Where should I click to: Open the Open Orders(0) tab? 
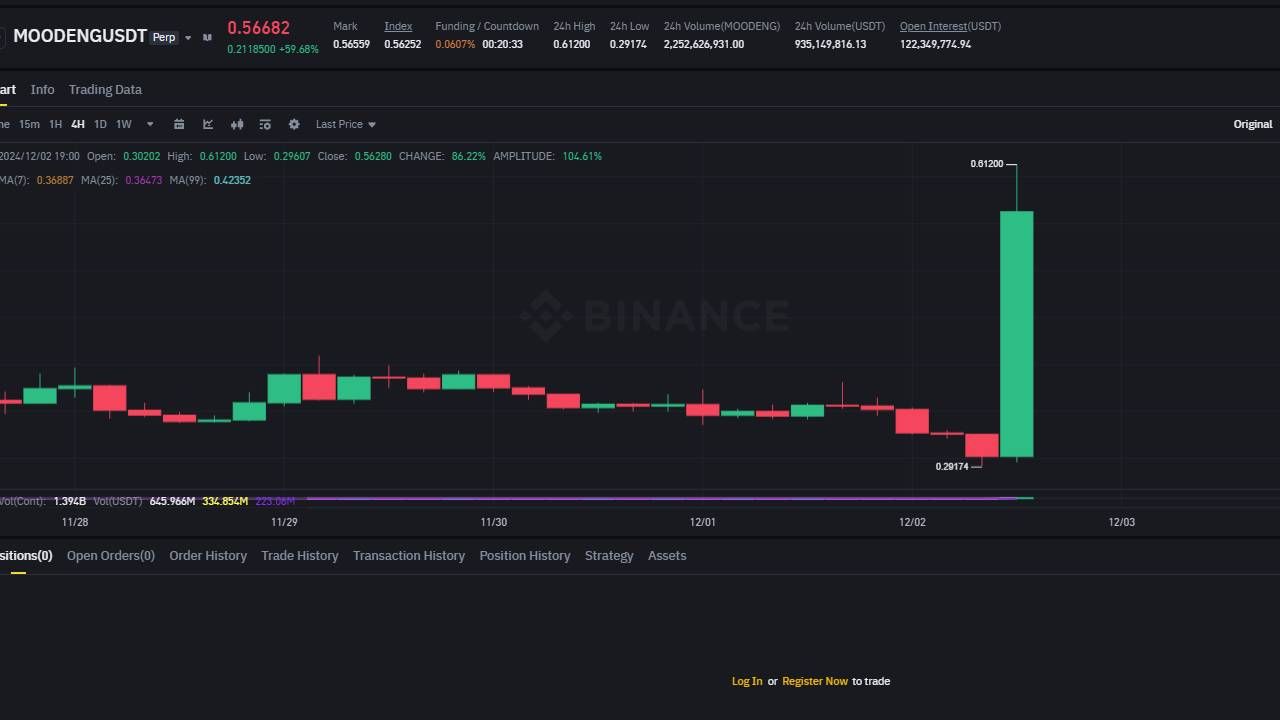click(111, 555)
